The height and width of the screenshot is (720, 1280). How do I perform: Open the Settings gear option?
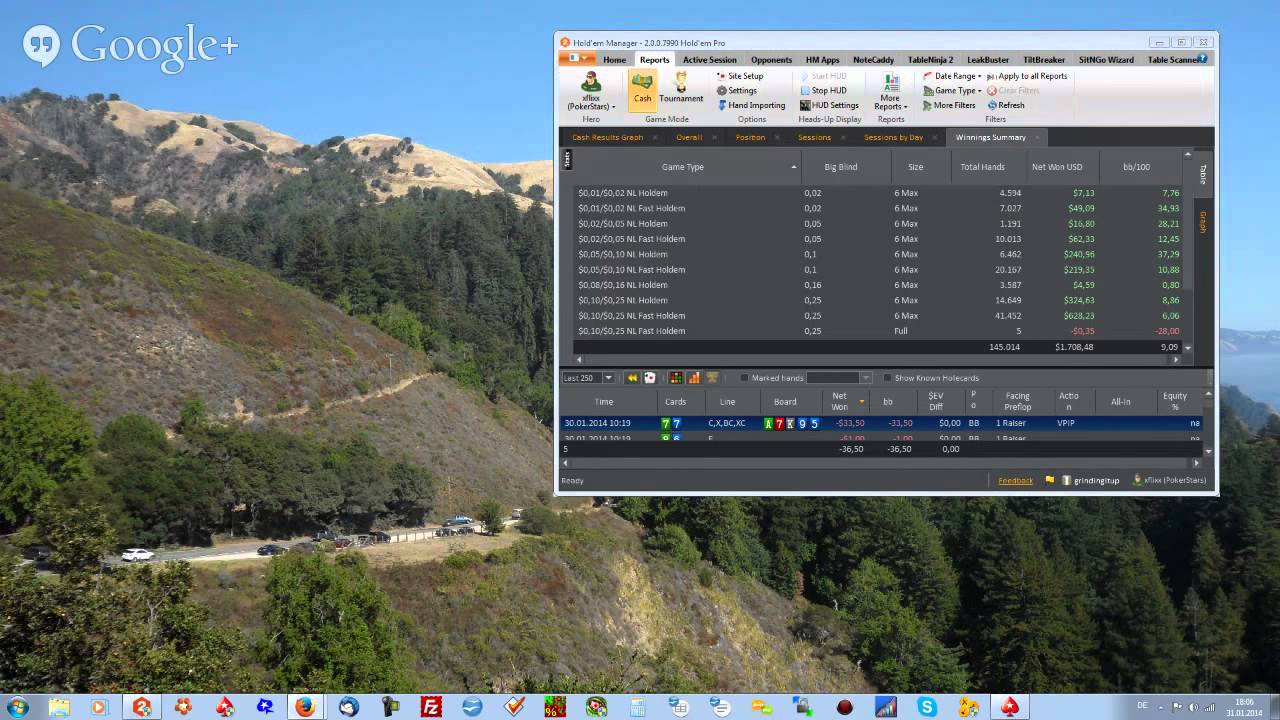[x=736, y=91]
